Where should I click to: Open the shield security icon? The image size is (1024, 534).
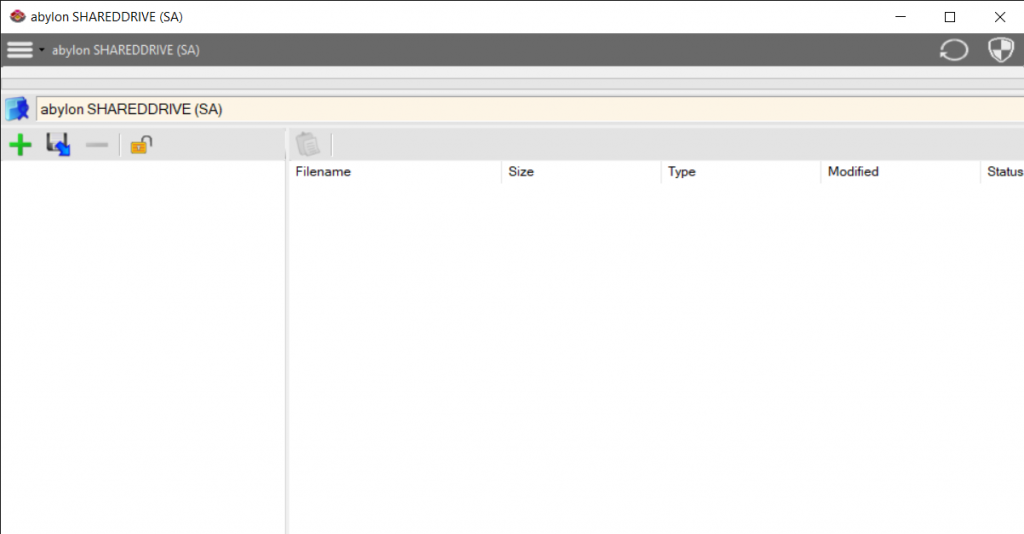(1000, 50)
